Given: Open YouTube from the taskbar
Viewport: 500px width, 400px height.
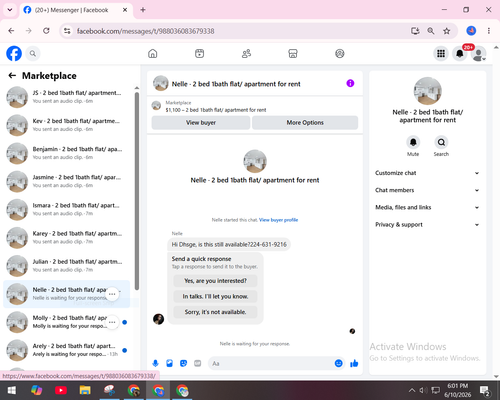Looking at the screenshot, I should coord(61,390).
